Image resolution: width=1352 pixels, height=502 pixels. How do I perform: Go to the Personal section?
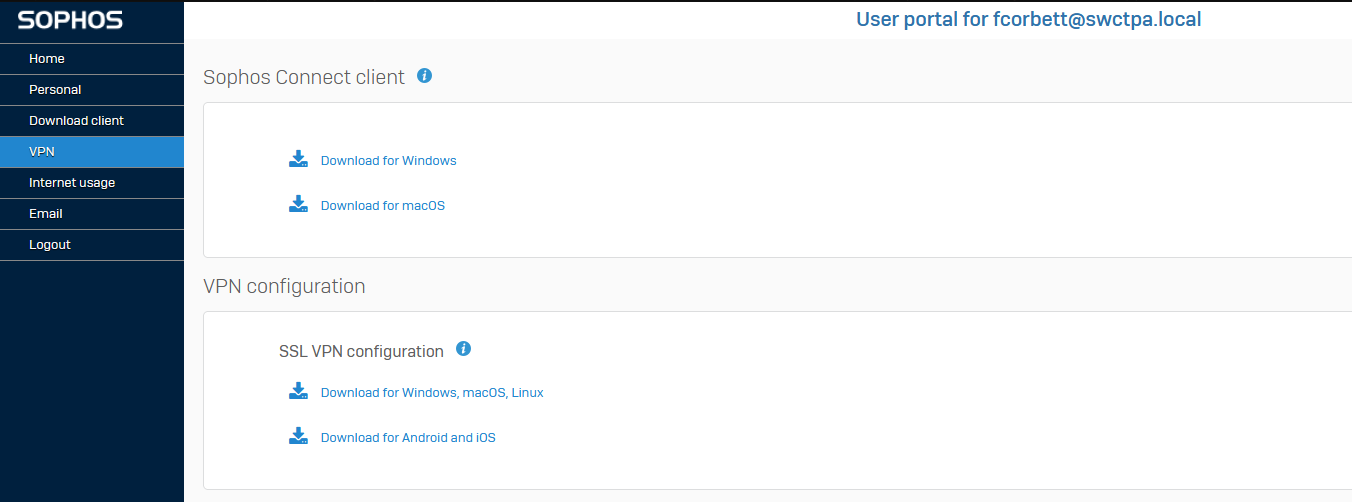coord(92,90)
